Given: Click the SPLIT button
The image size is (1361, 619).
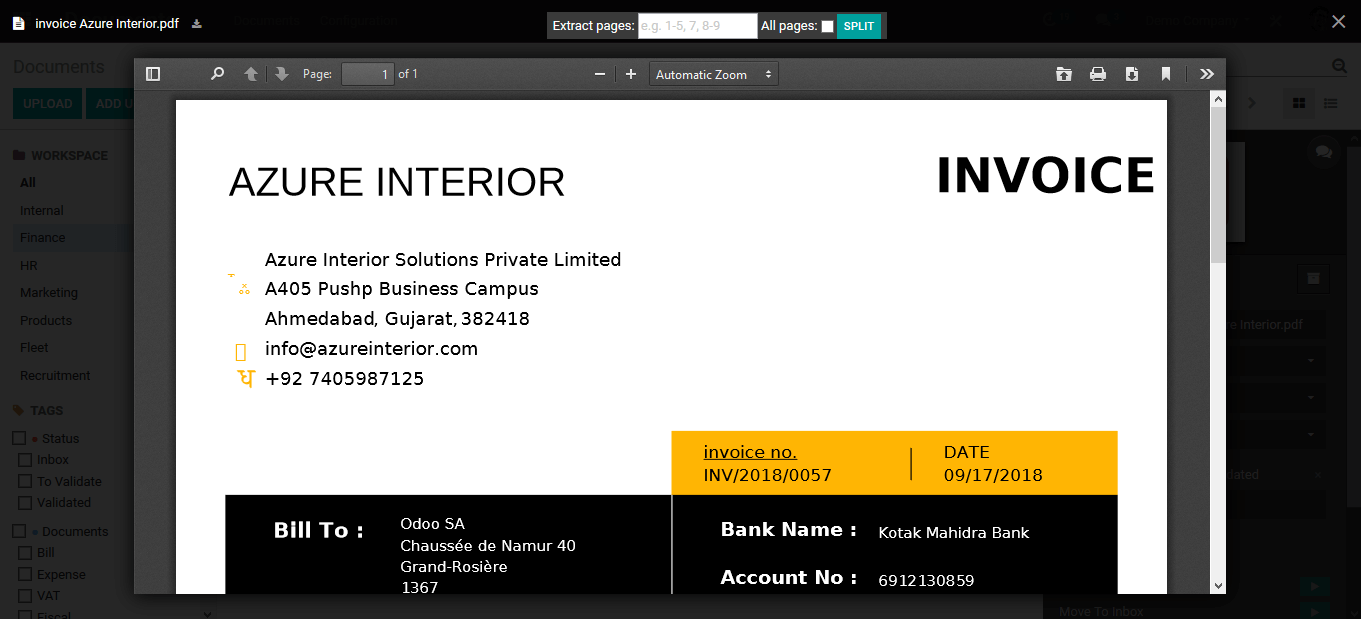Looking at the screenshot, I should [859, 26].
